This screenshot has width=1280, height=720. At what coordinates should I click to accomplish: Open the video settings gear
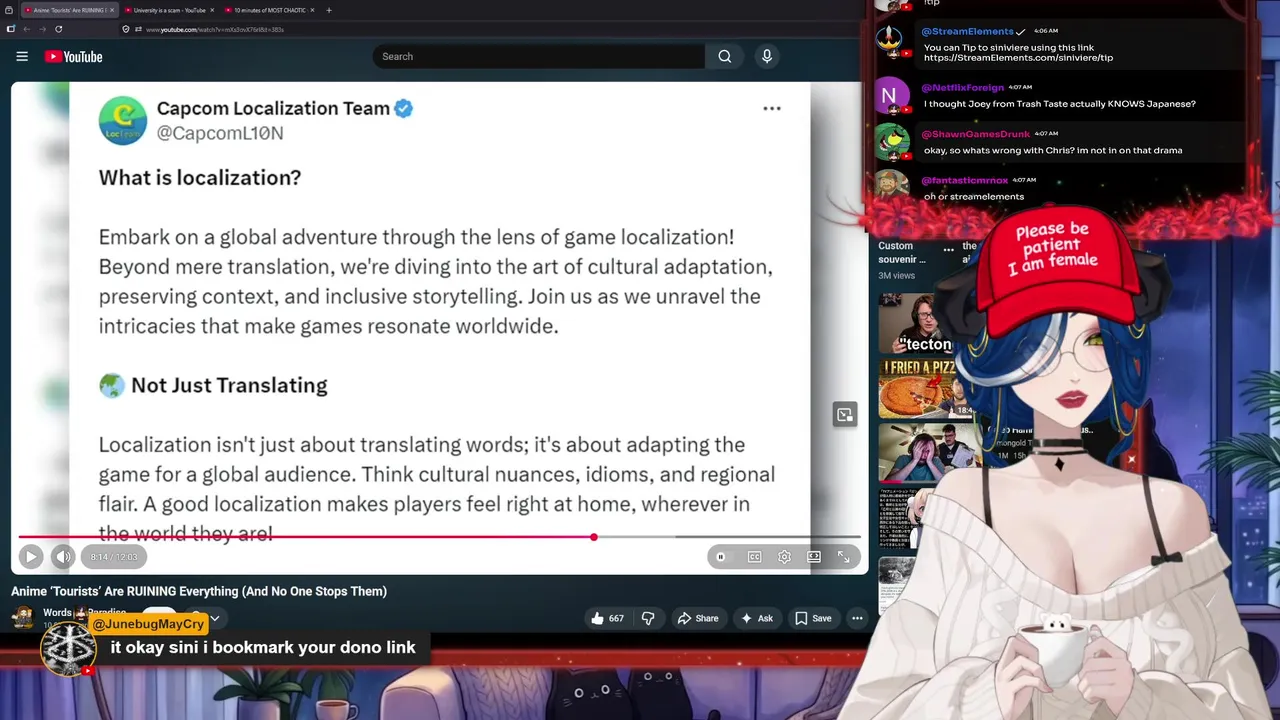[785, 557]
